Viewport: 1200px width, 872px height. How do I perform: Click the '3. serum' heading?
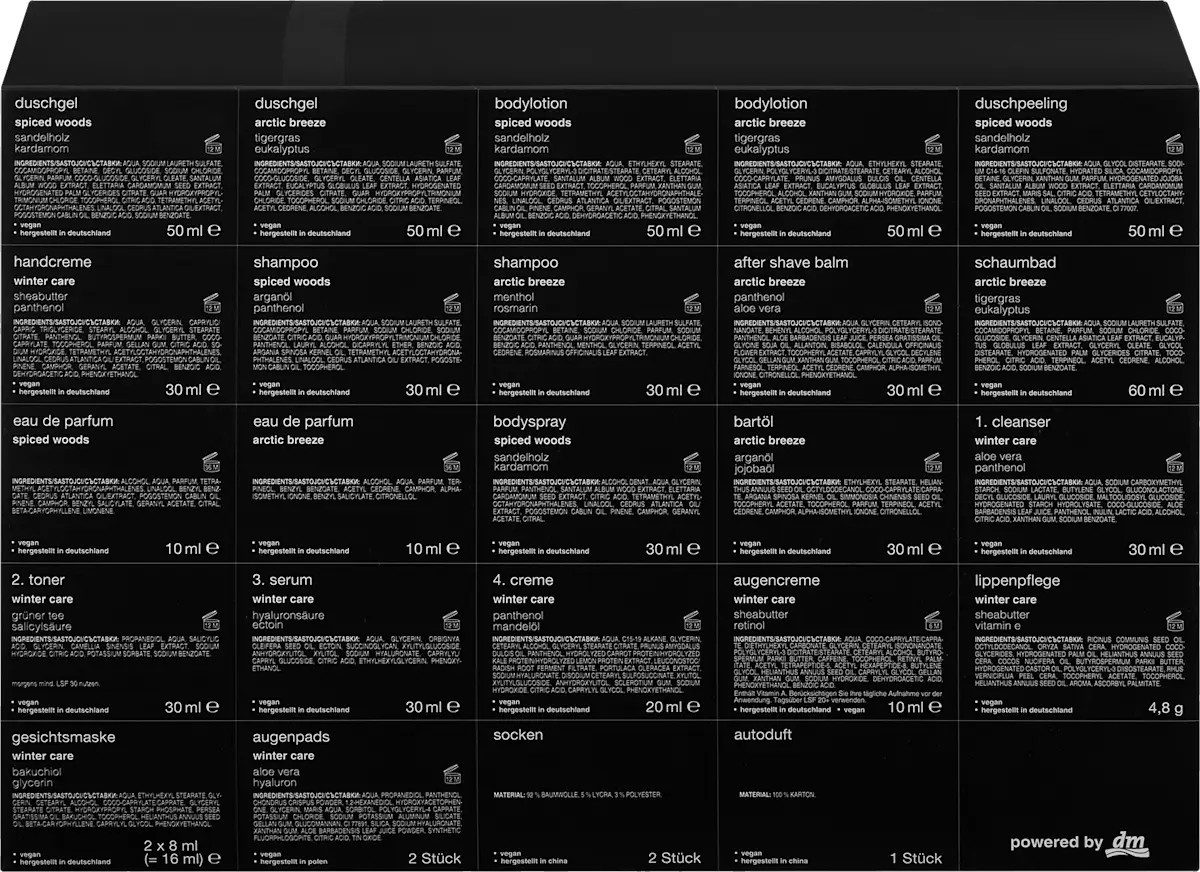[x=283, y=580]
